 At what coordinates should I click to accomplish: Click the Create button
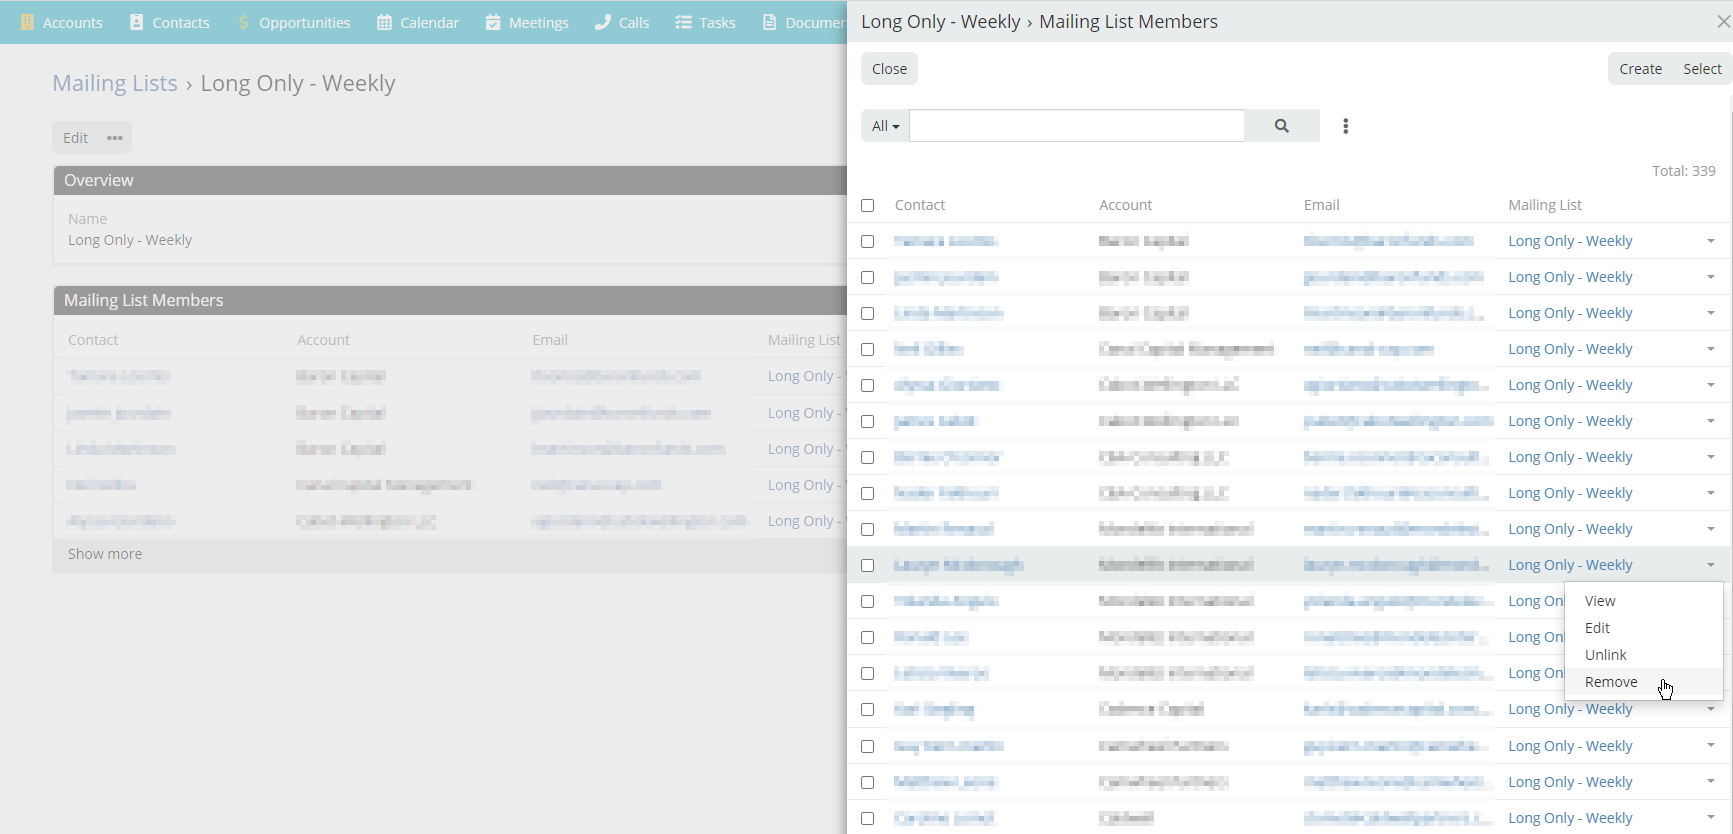coord(1640,69)
